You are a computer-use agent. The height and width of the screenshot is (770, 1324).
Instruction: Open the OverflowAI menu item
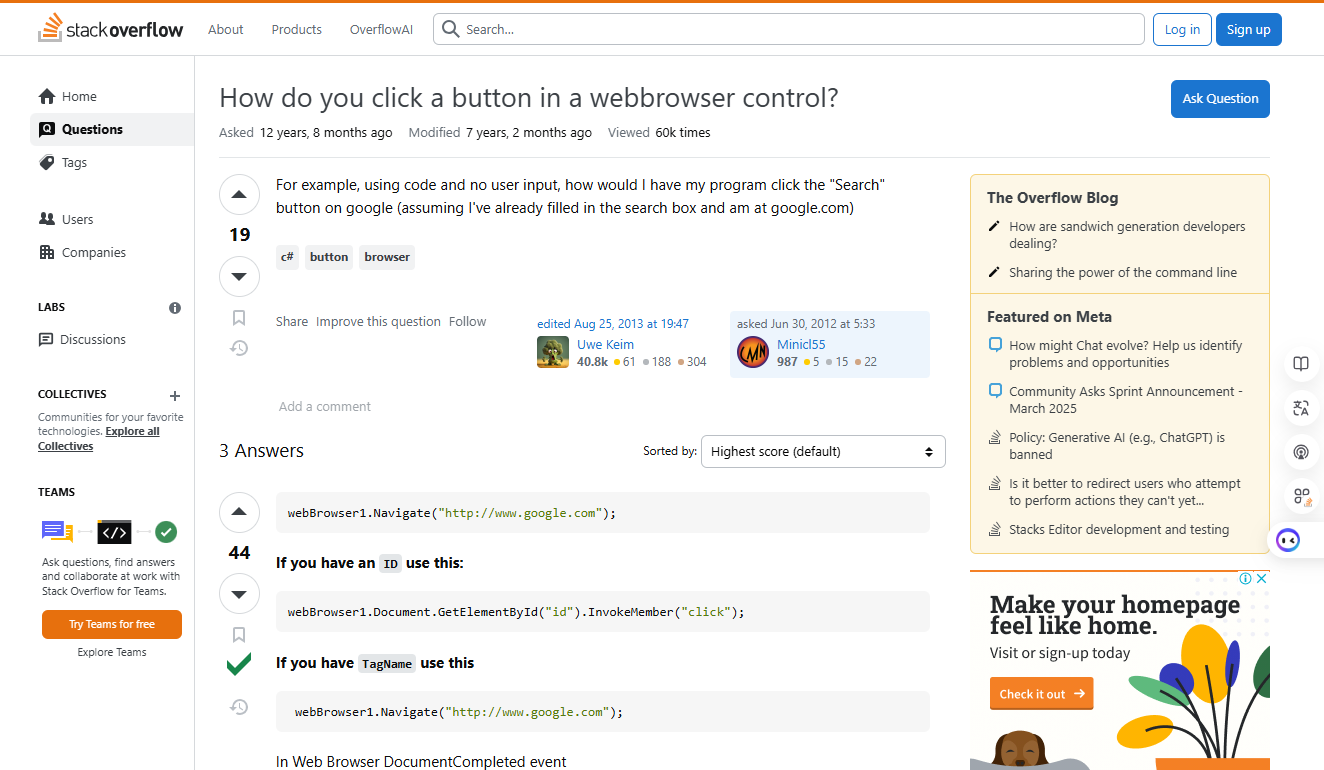(381, 29)
